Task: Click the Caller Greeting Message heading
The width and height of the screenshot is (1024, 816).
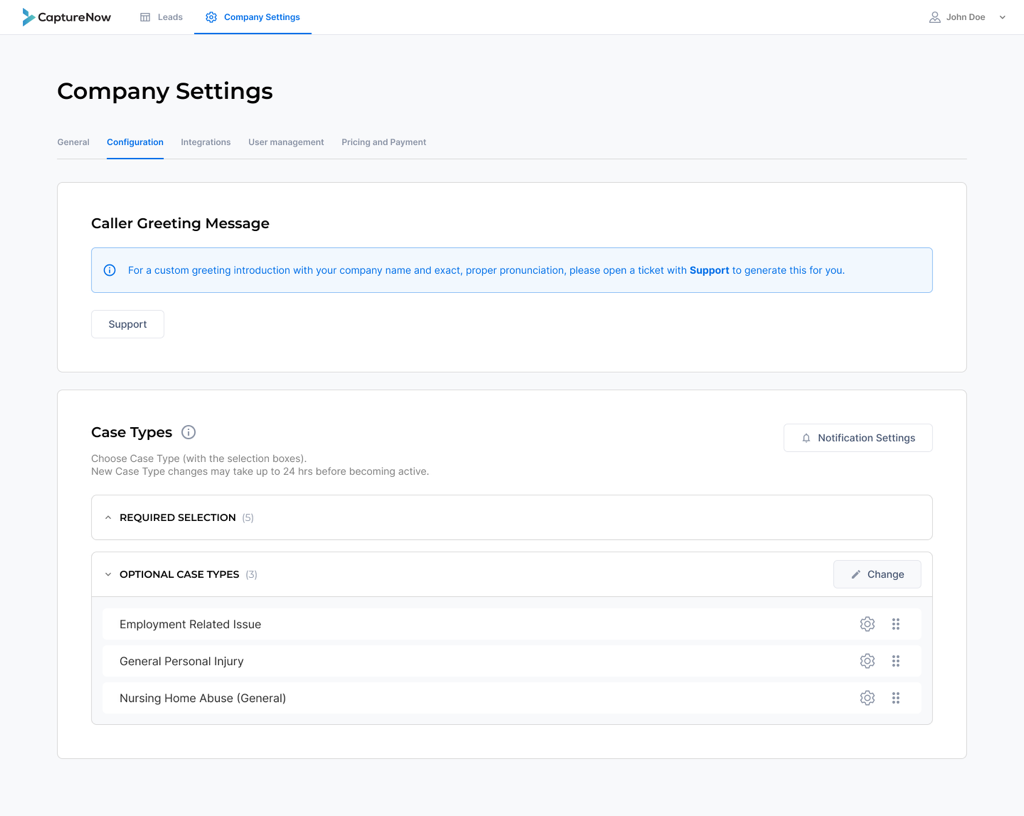Action: pyautogui.click(x=180, y=223)
